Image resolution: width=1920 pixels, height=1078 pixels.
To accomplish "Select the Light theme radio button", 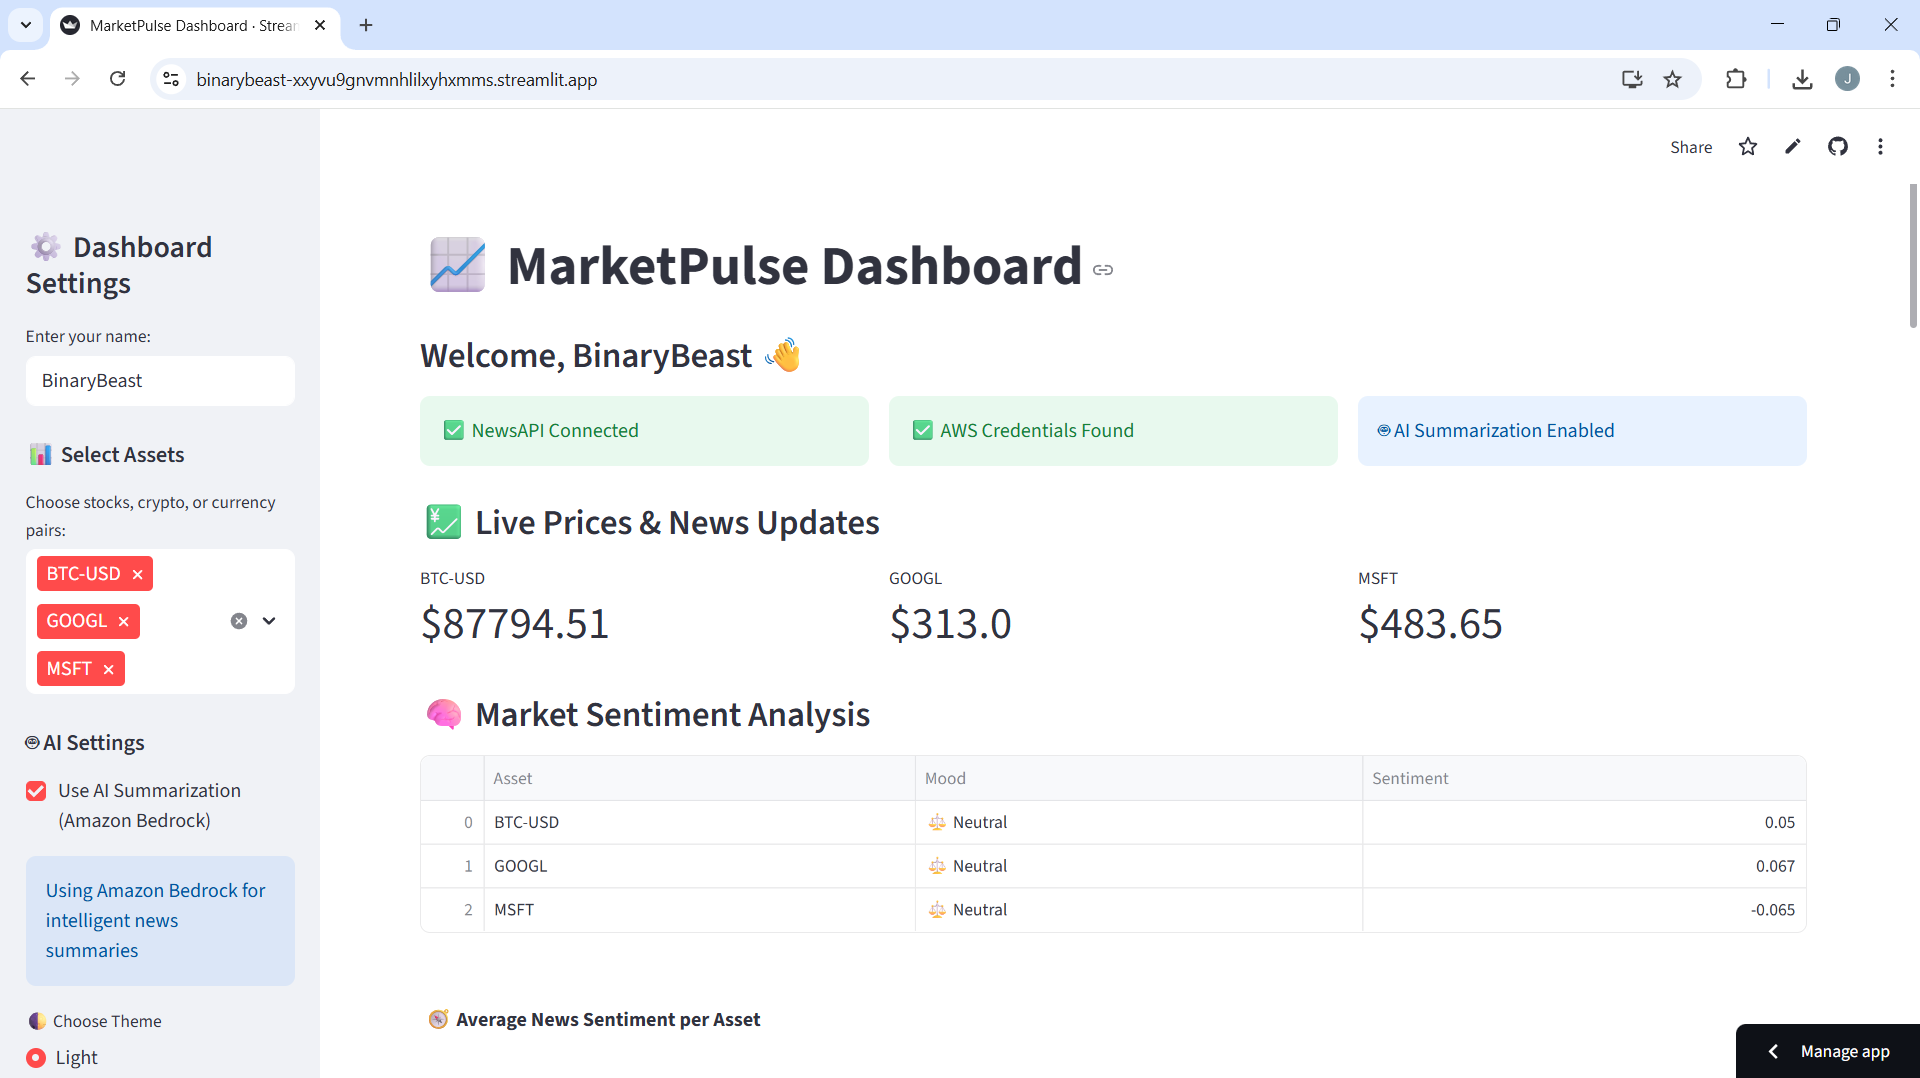I will coord(36,1057).
